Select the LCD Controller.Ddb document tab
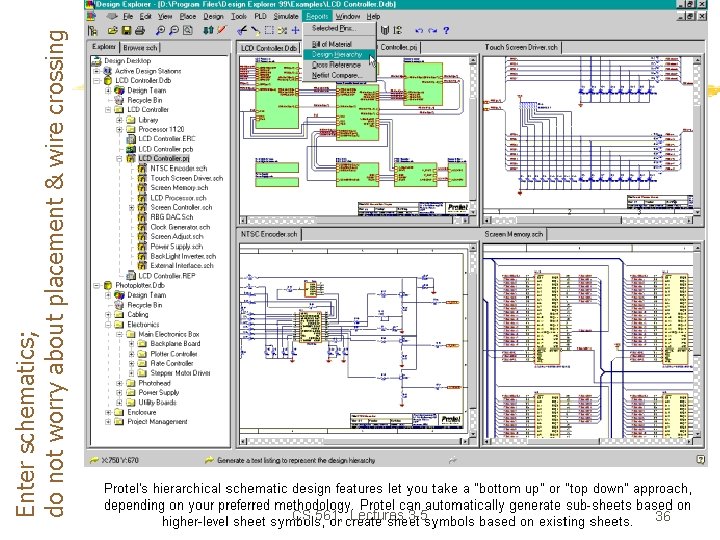This screenshot has height=540, width=720. coord(269,48)
